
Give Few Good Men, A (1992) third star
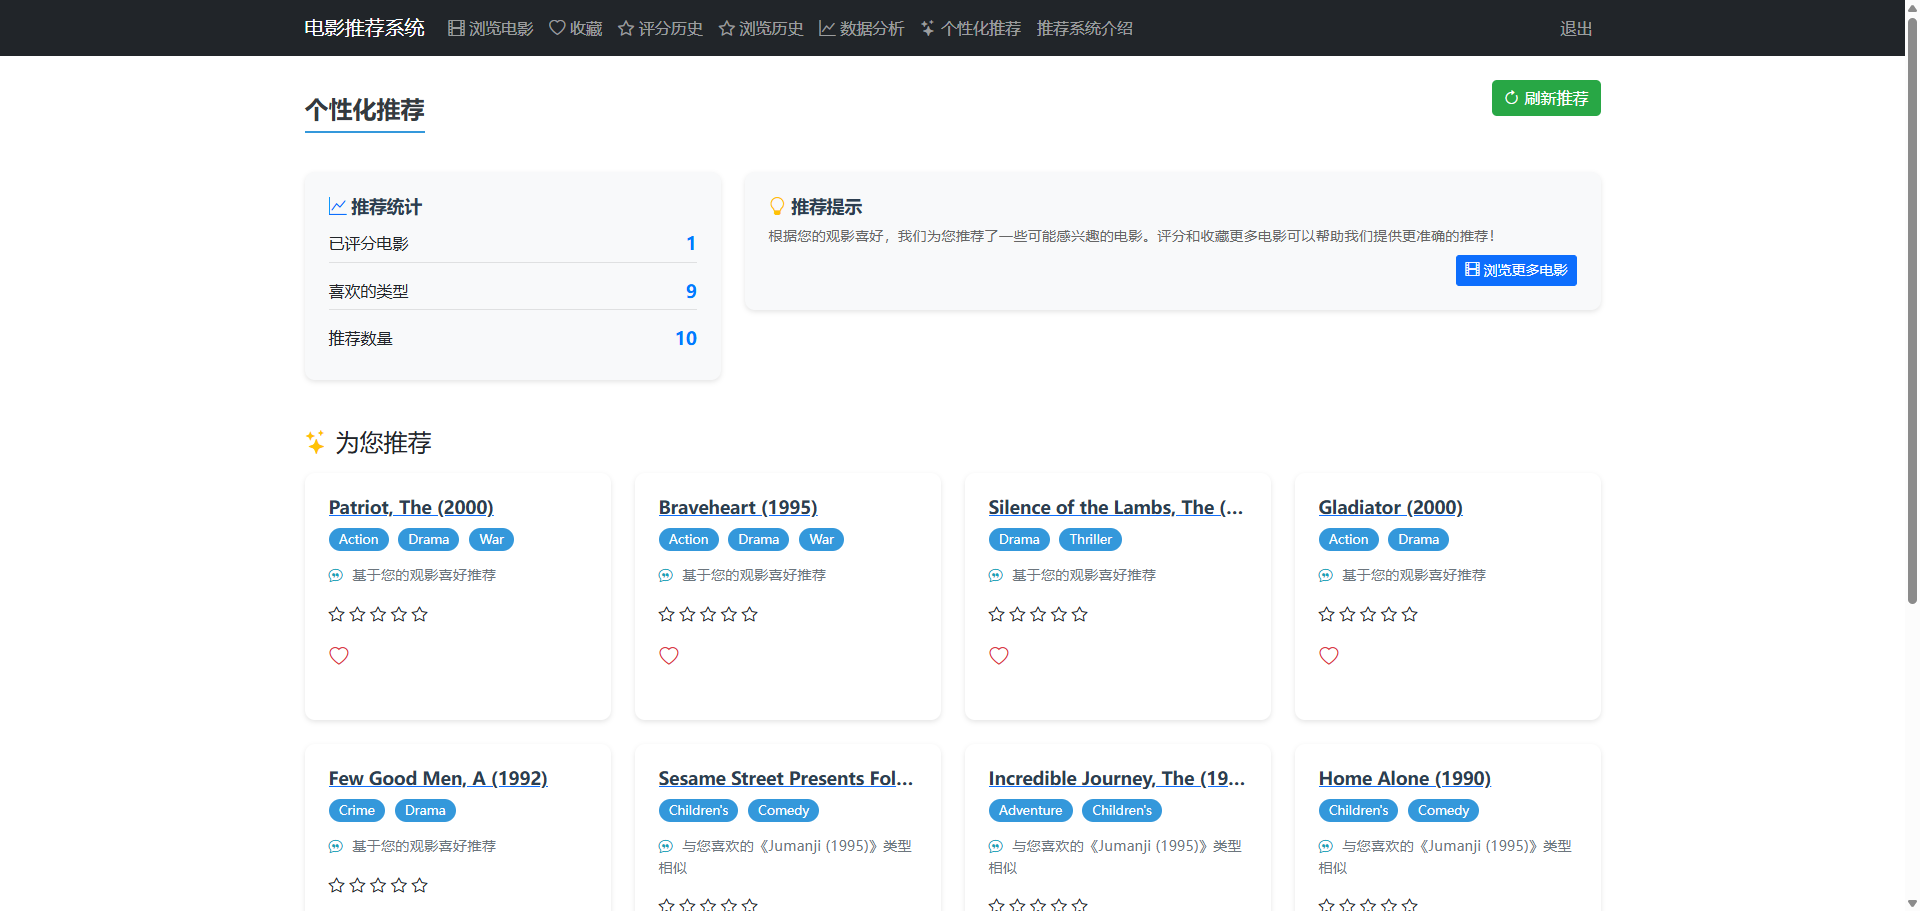pos(378,885)
